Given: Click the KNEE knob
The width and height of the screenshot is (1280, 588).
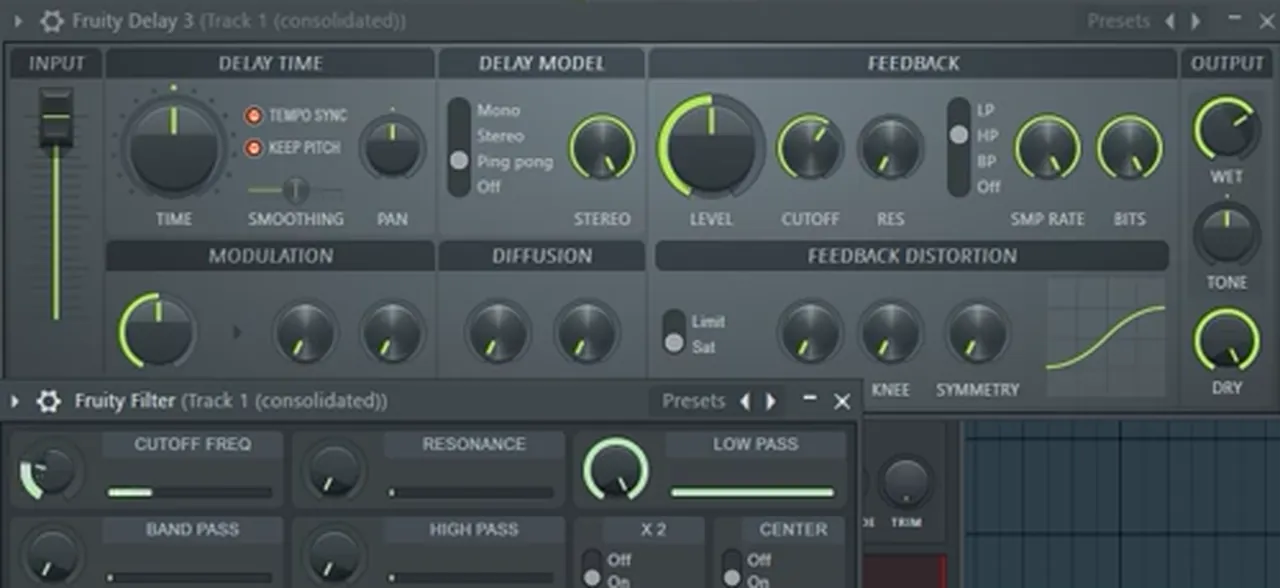Looking at the screenshot, I should [x=890, y=333].
